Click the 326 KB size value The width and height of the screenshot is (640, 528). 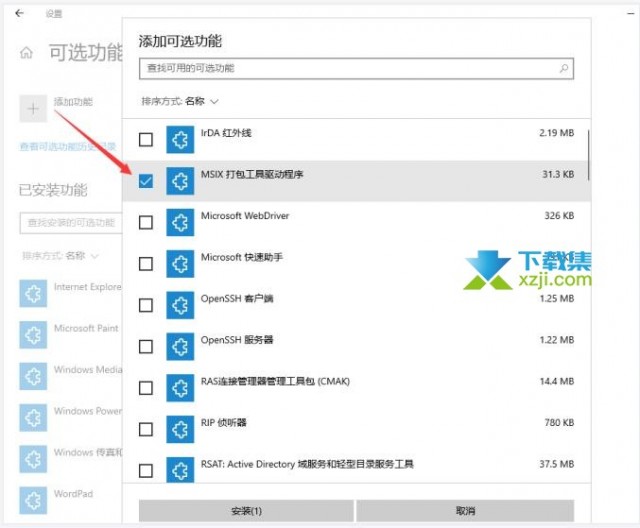(559, 216)
